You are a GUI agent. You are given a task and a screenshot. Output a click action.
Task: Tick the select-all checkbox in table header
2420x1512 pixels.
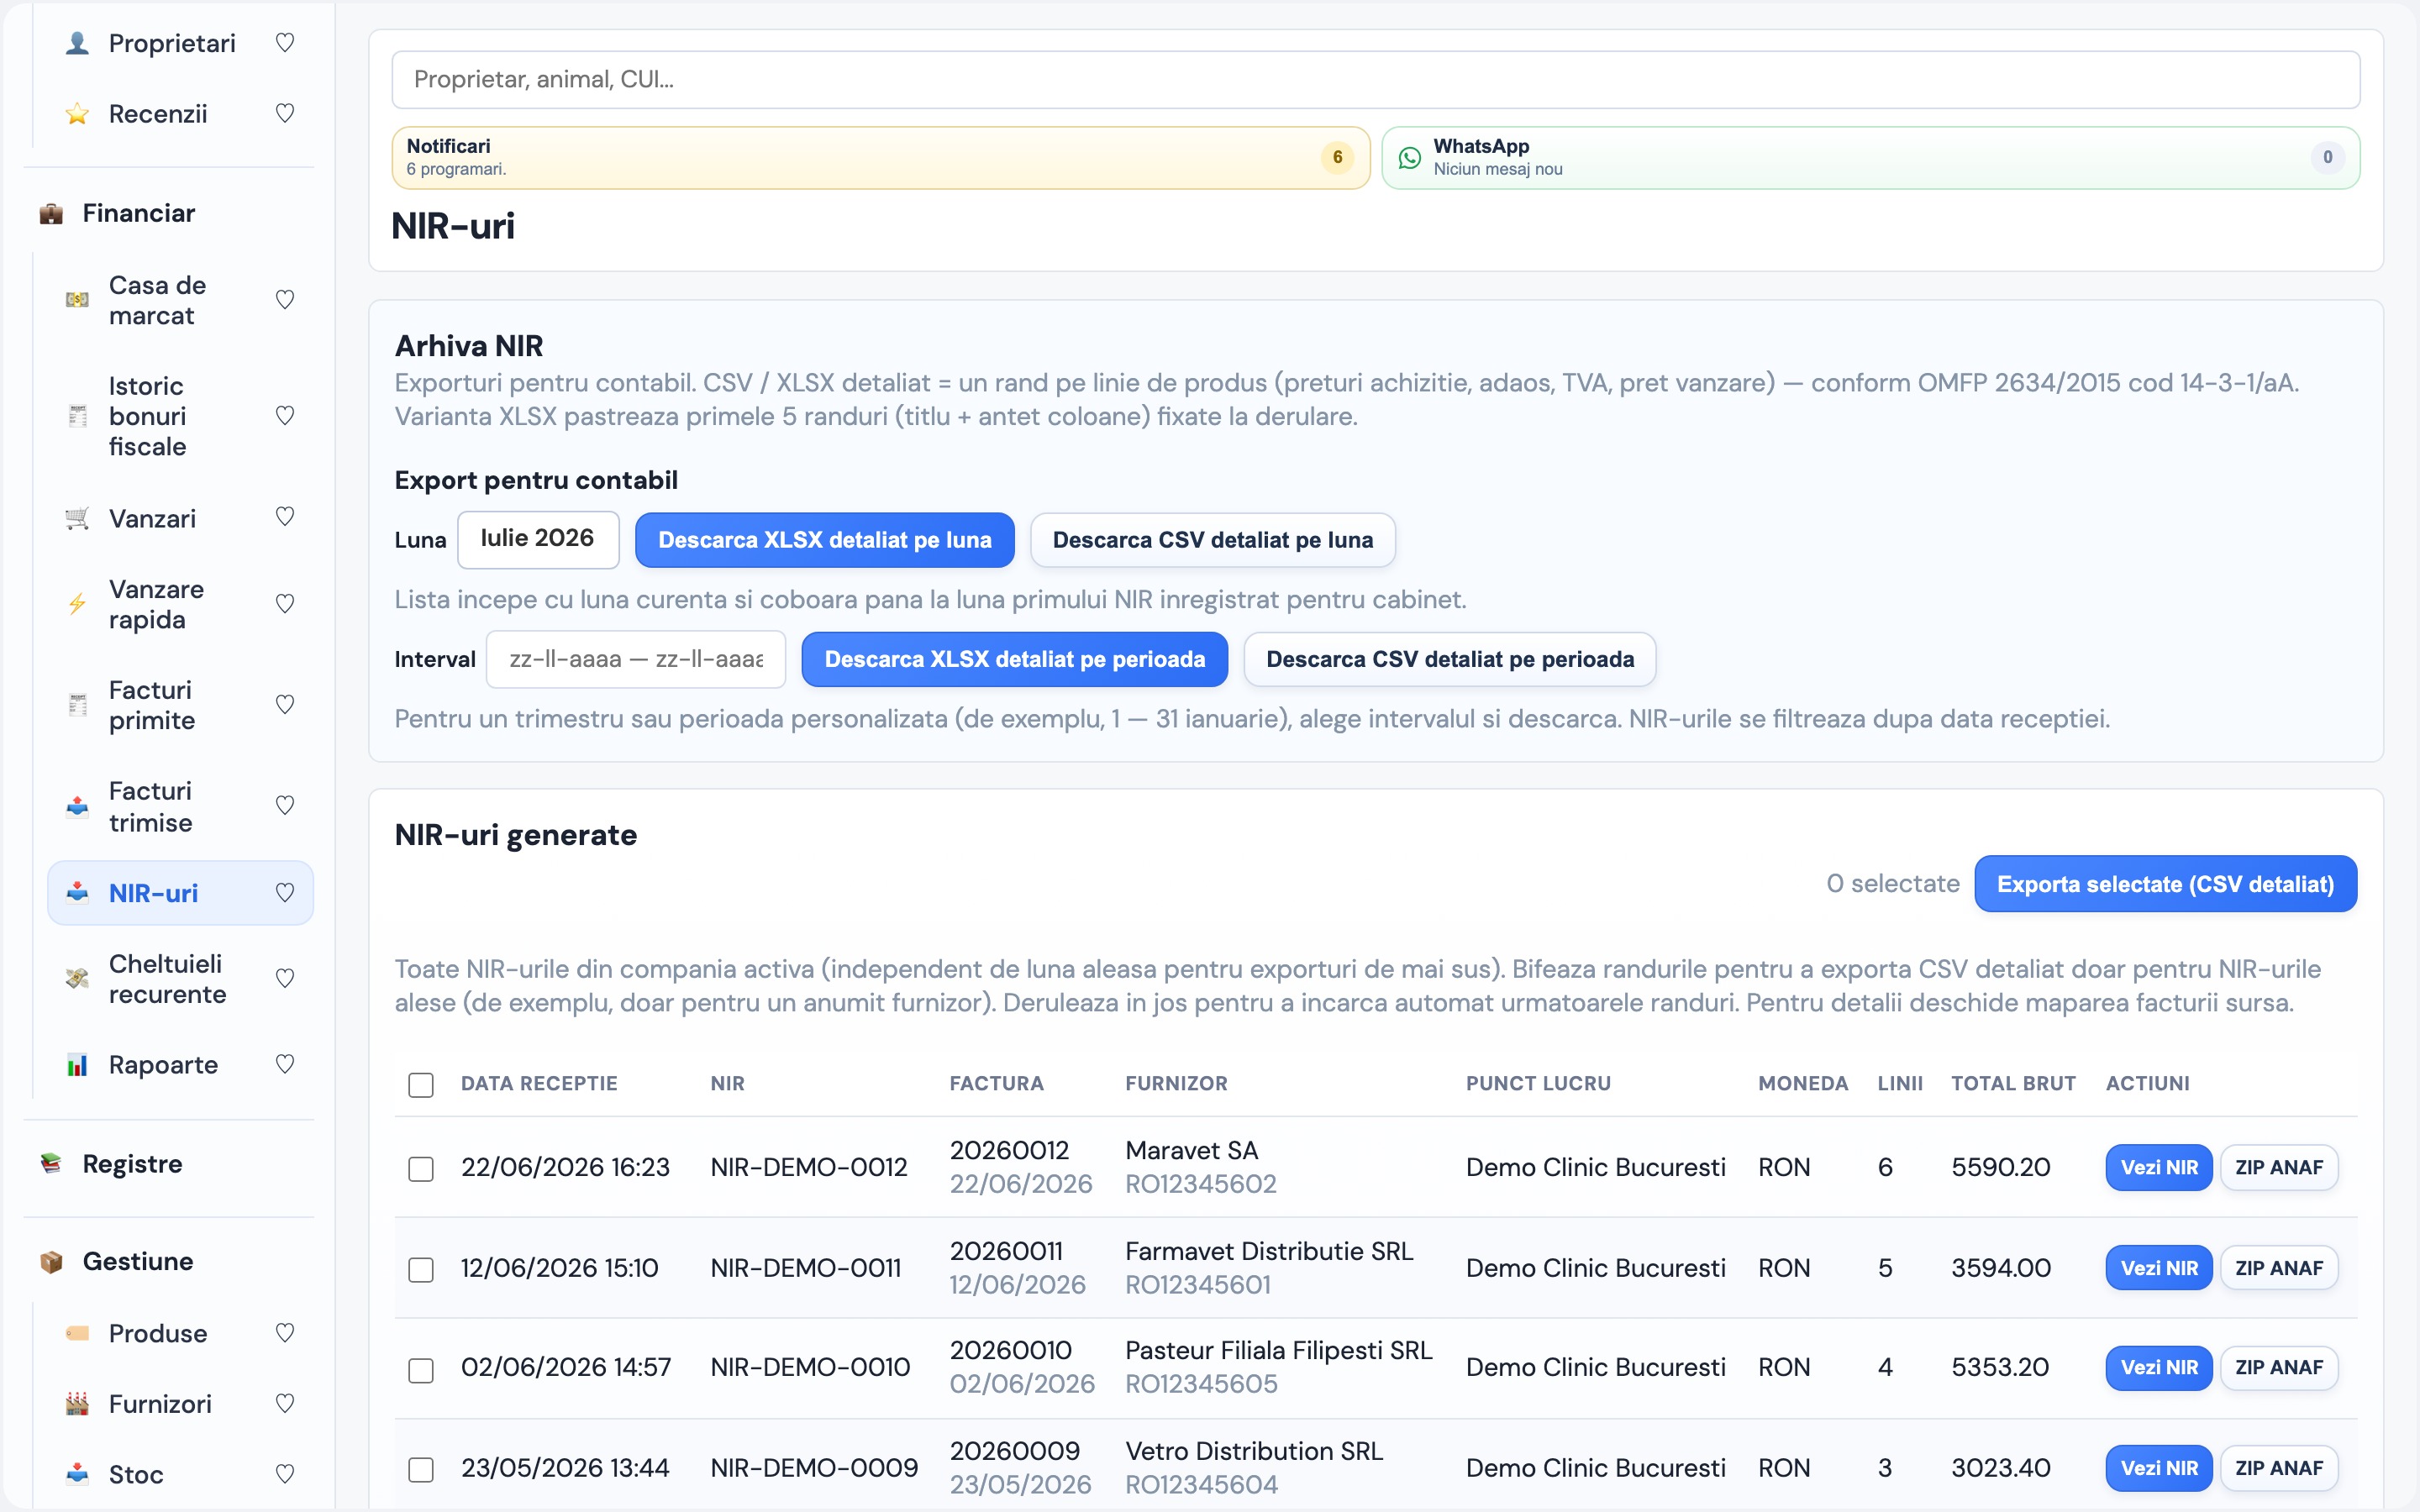tap(421, 1085)
